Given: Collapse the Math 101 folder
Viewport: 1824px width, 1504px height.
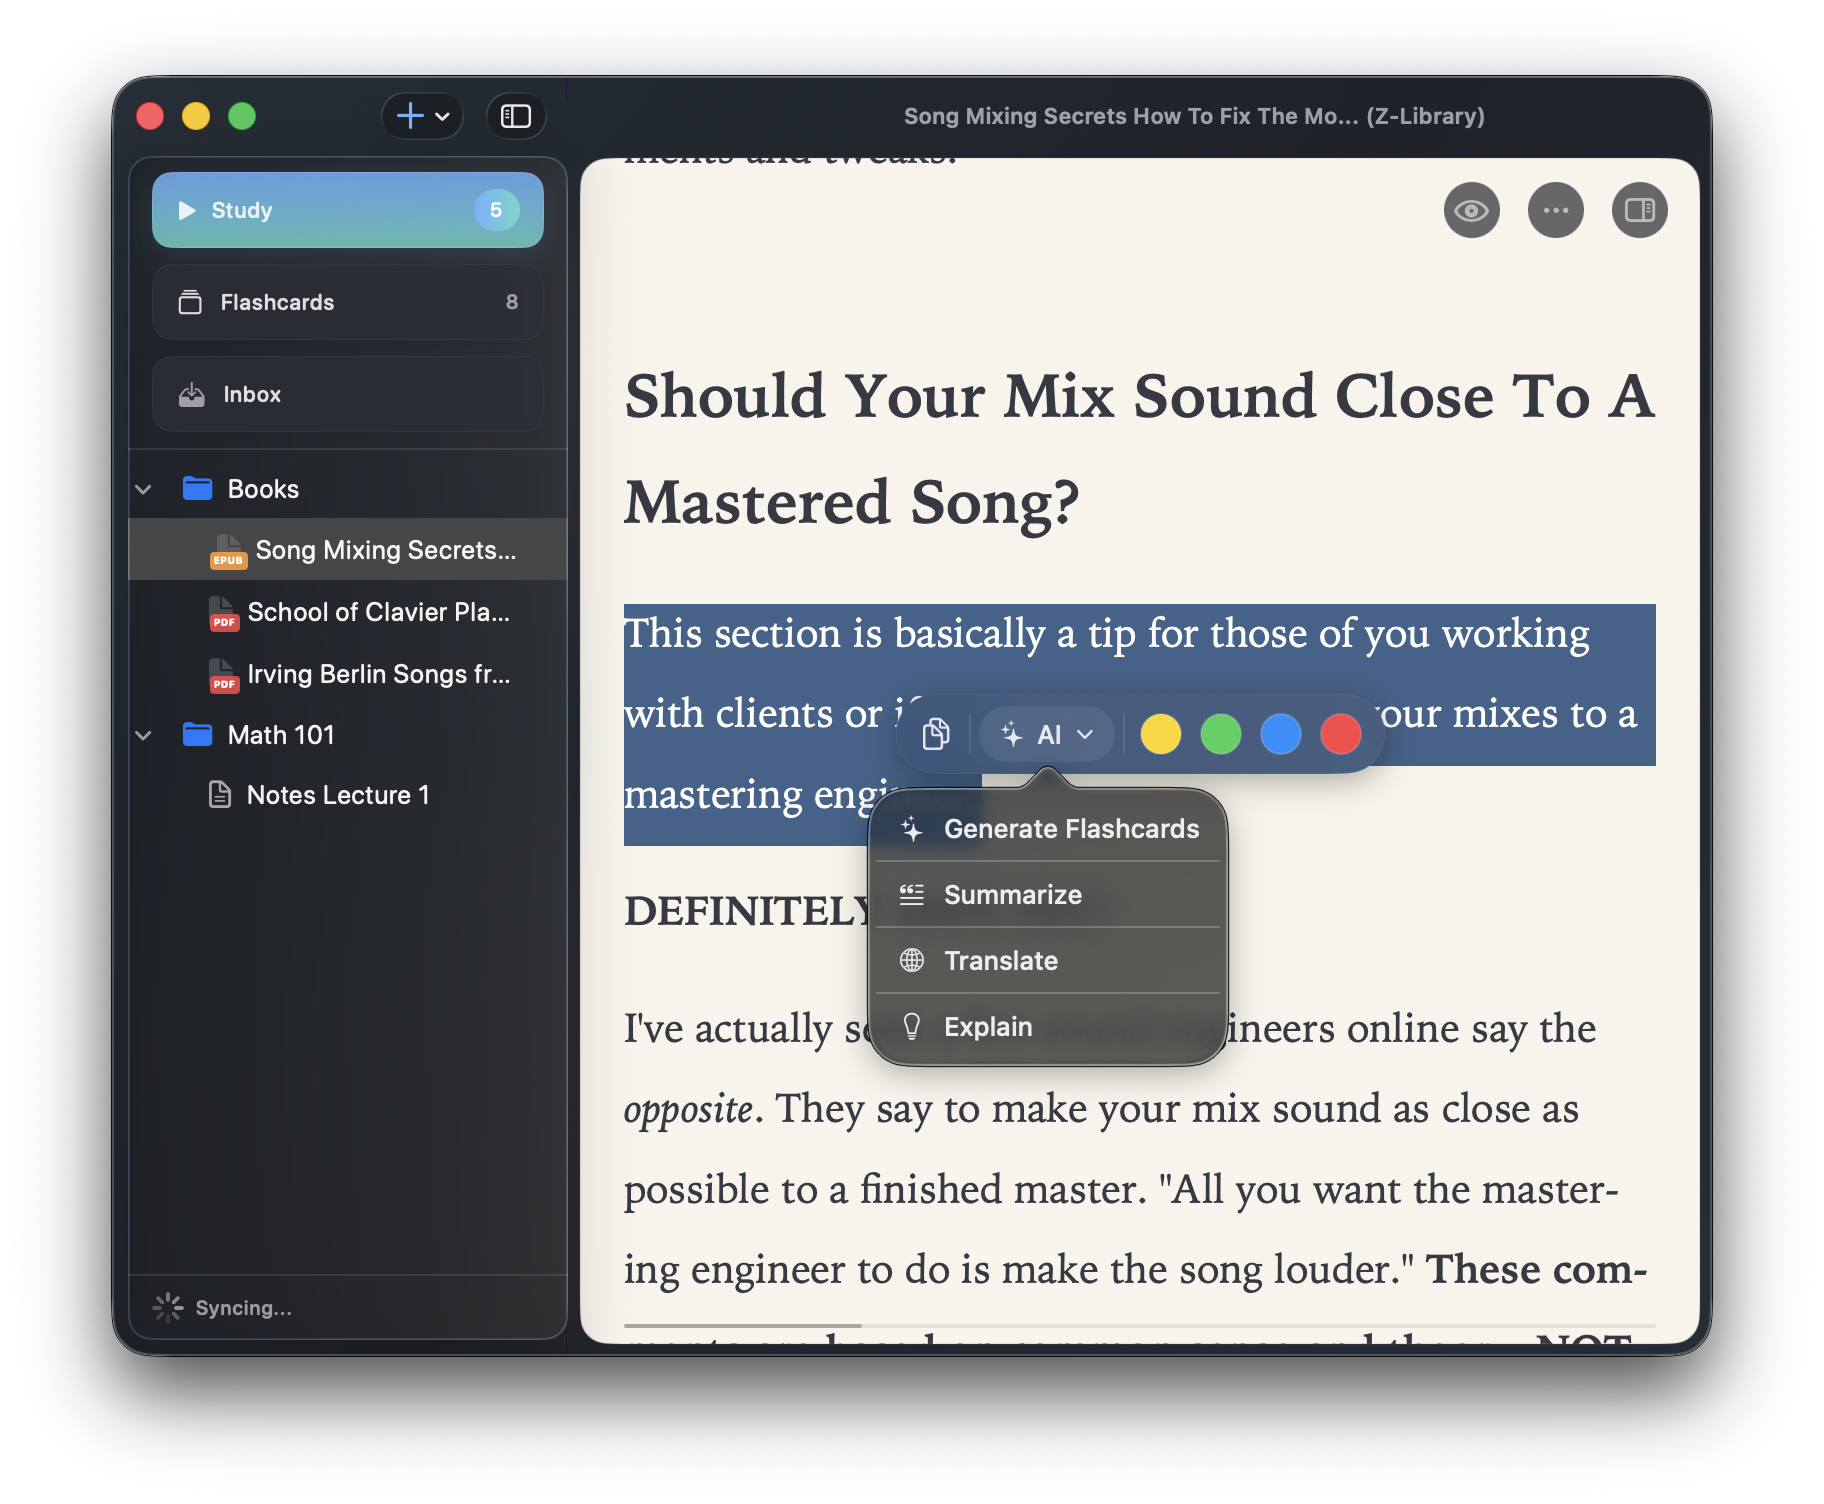Looking at the screenshot, I should pos(143,735).
